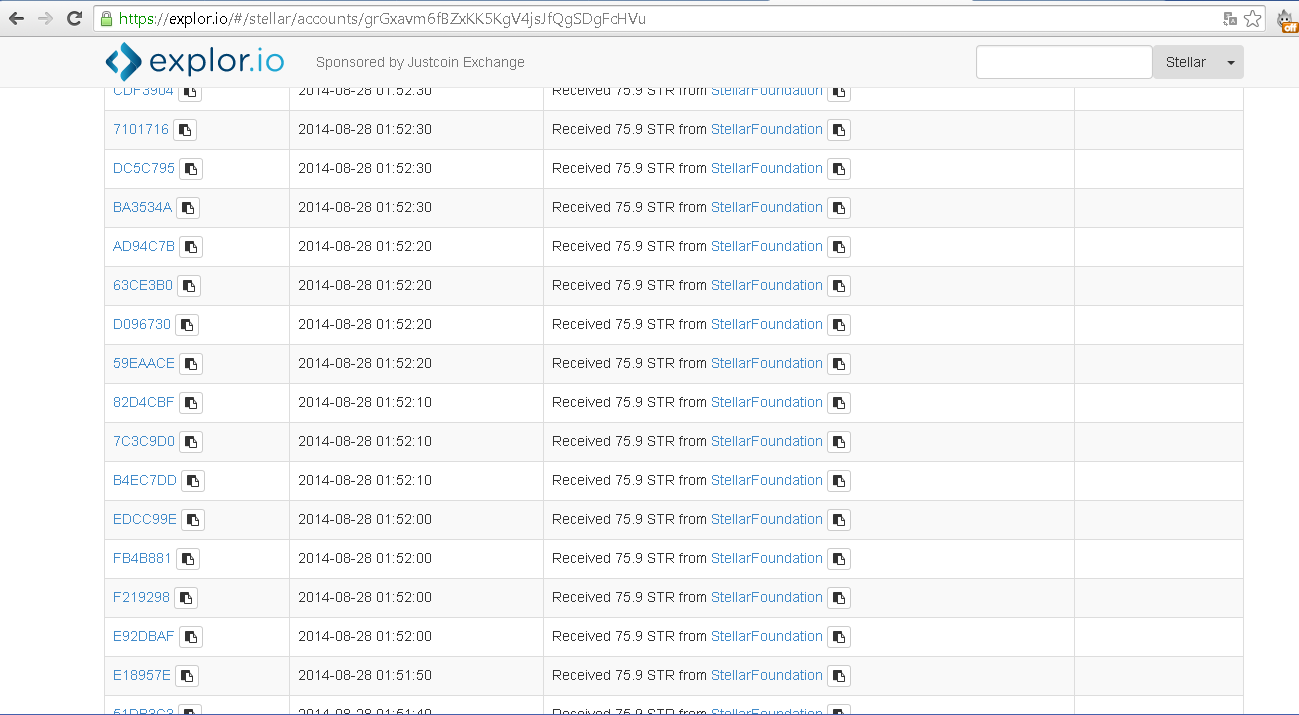Open StellarFoundation link in F219298 row
The width and height of the screenshot is (1299, 715).
pos(767,597)
